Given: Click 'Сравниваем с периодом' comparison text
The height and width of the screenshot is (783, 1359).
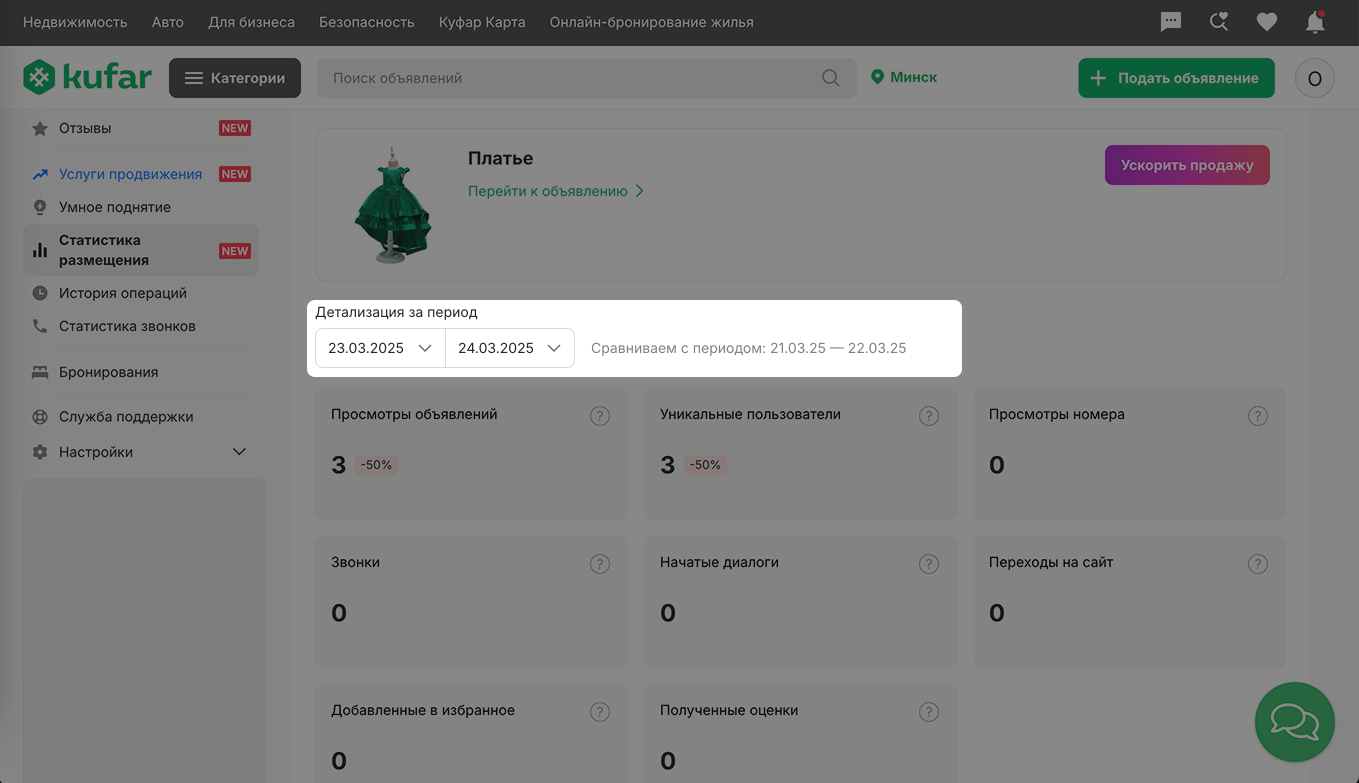Looking at the screenshot, I should [749, 348].
